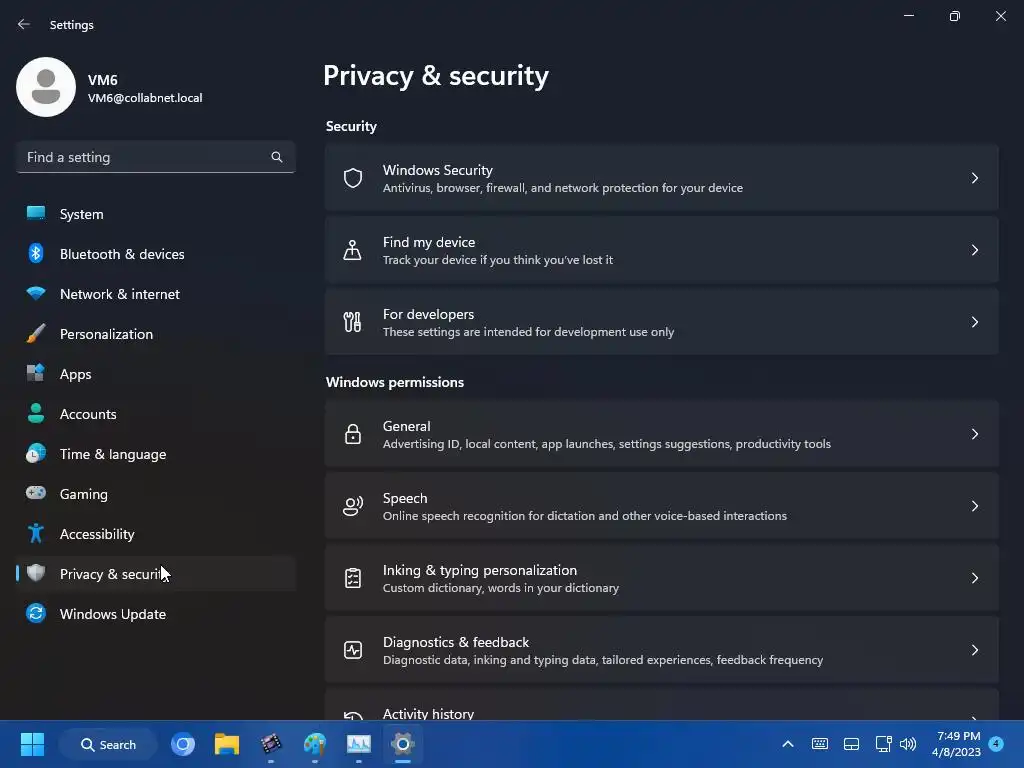Click the Bluetooth icon in sidebar

(36, 253)
